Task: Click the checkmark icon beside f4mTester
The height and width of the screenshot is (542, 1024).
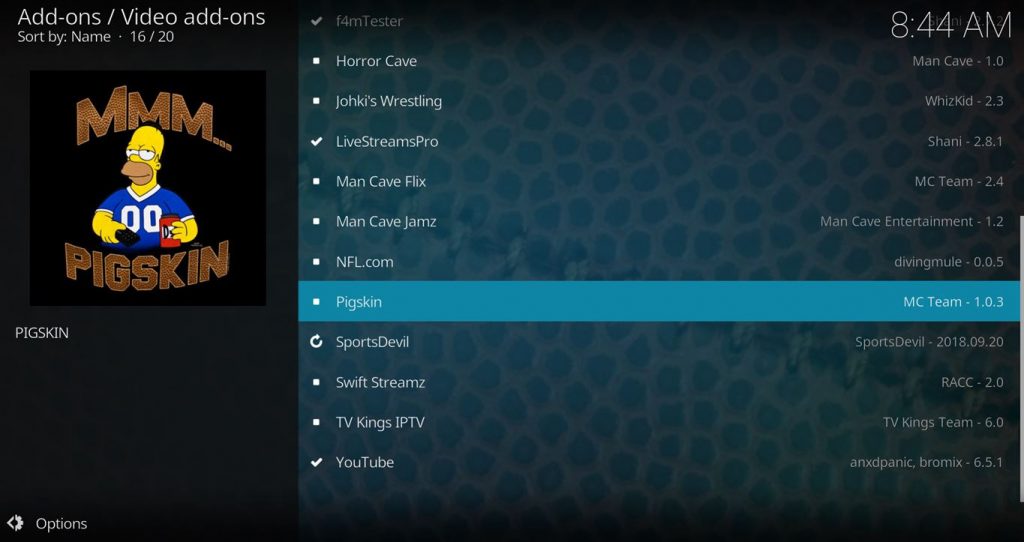Action: (317, 21)
